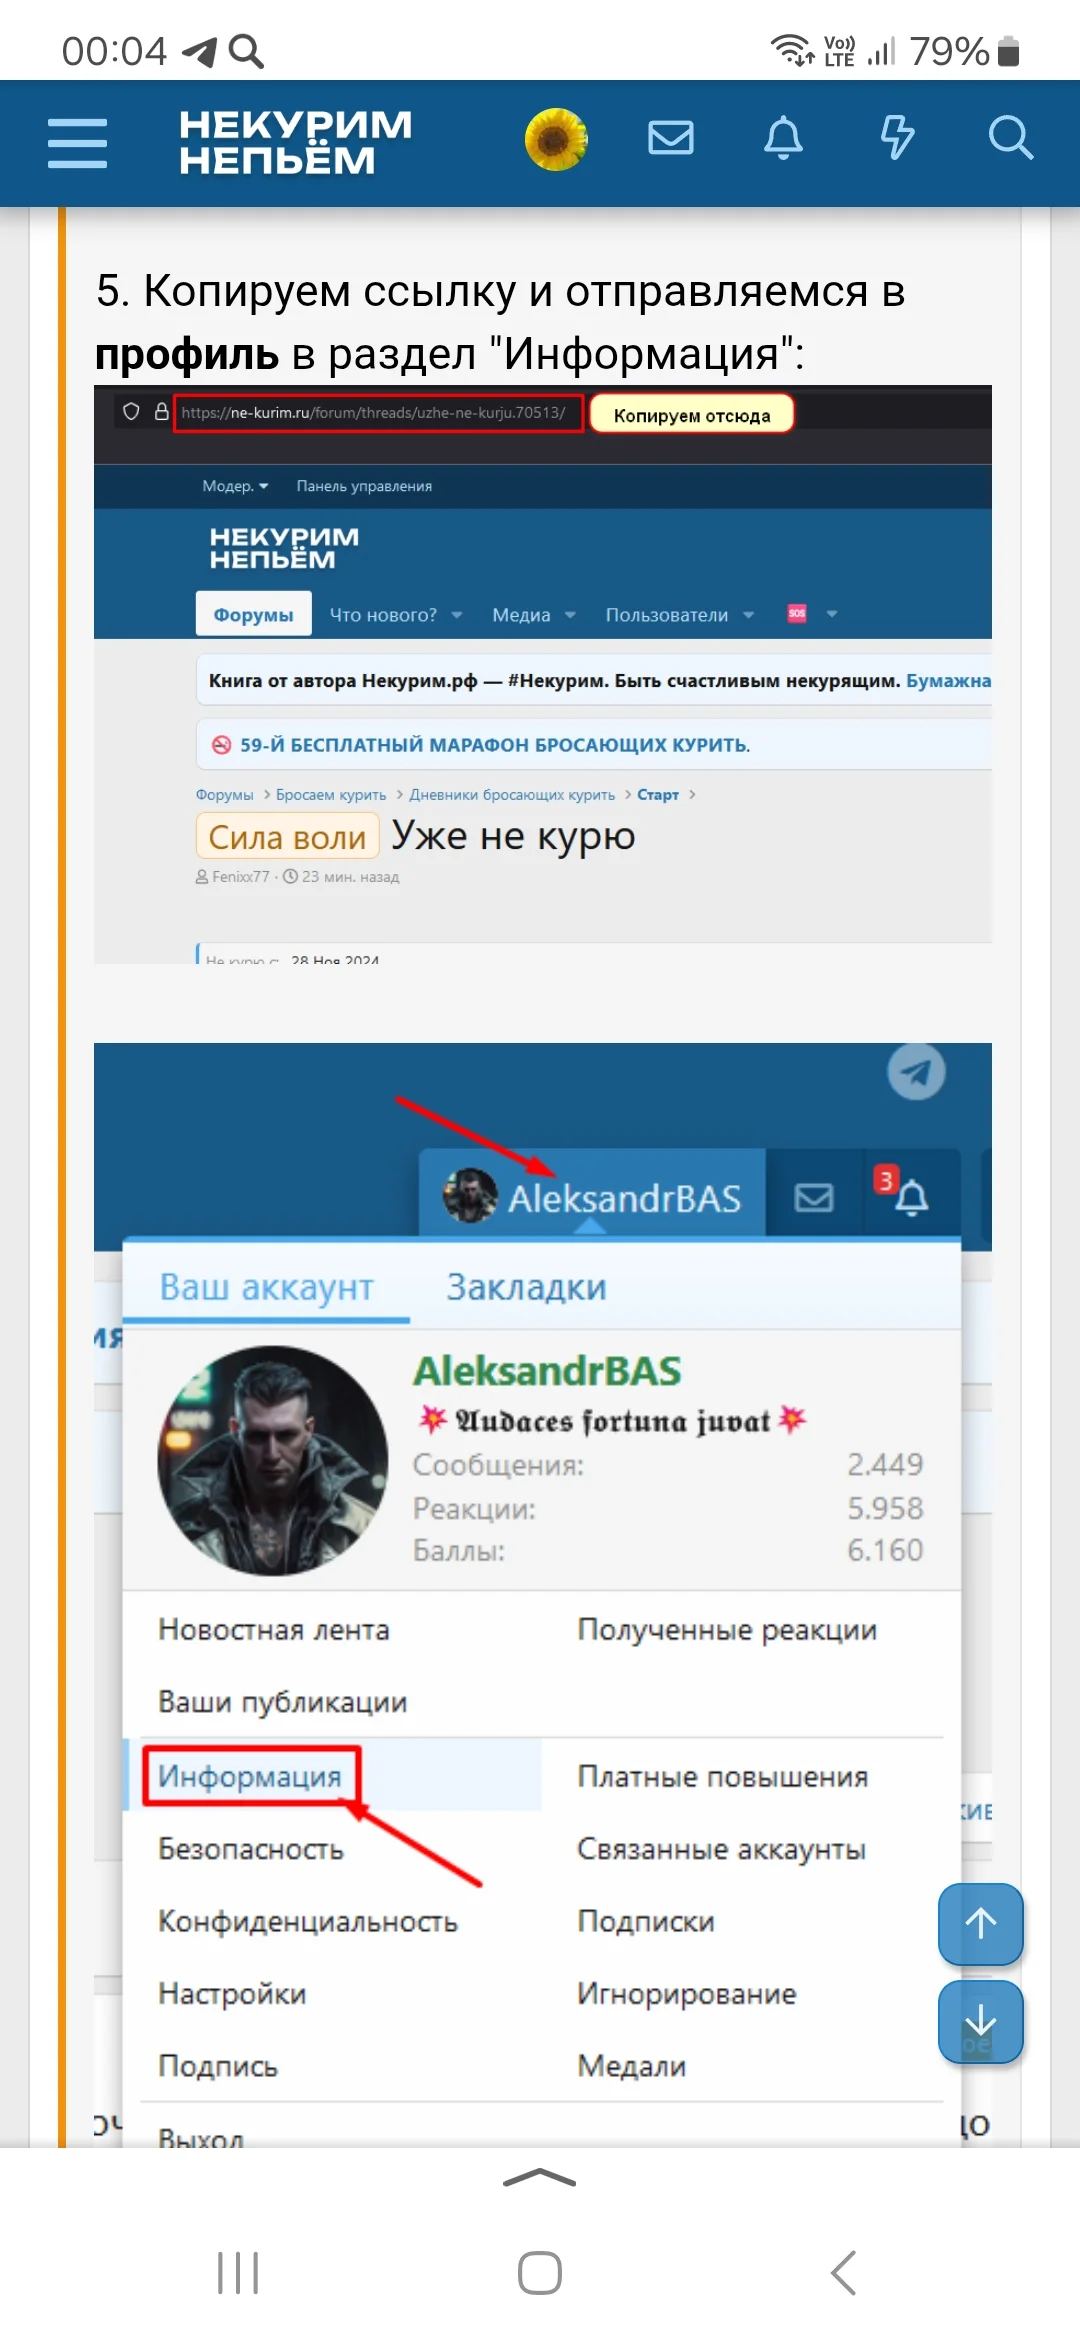The image size is (1080, 2340).
Task: Tap Конфиденциальность in the account menu image
Action: (x=308, y=1921)
